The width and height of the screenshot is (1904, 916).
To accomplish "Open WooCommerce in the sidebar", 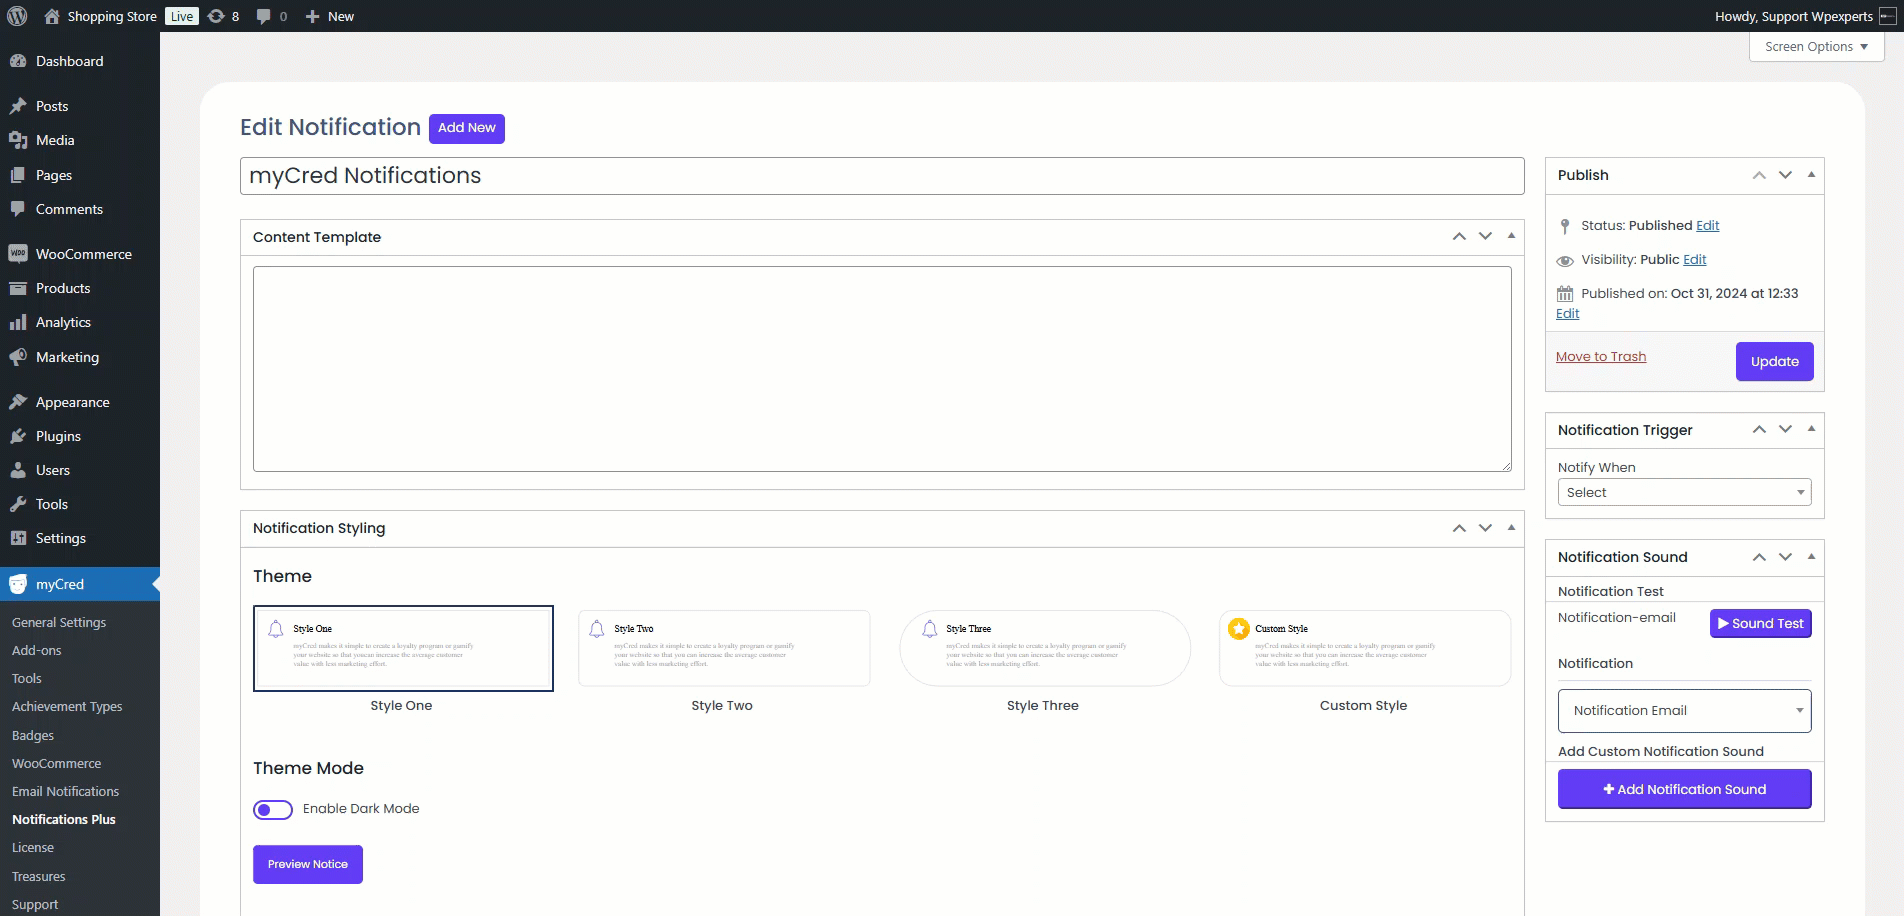I will [83, 254].
